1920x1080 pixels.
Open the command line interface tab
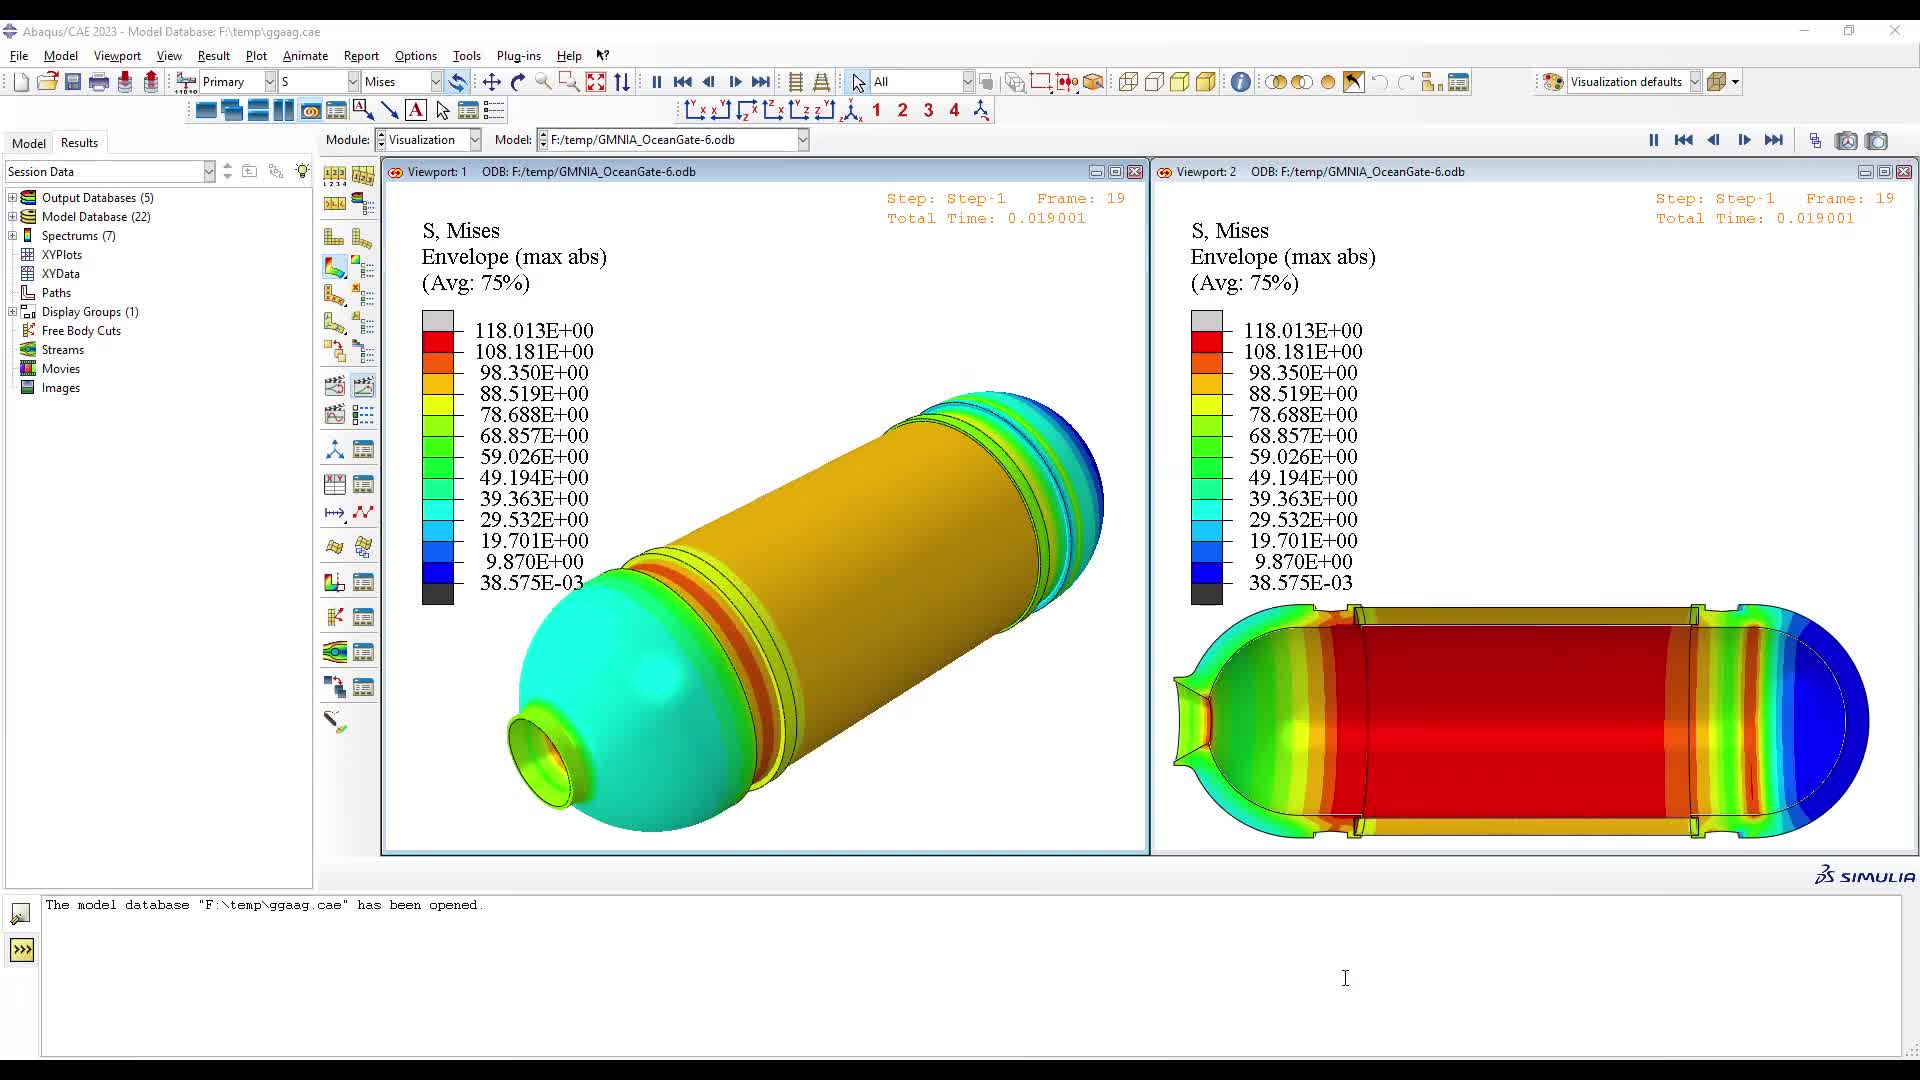click(22, 950)
